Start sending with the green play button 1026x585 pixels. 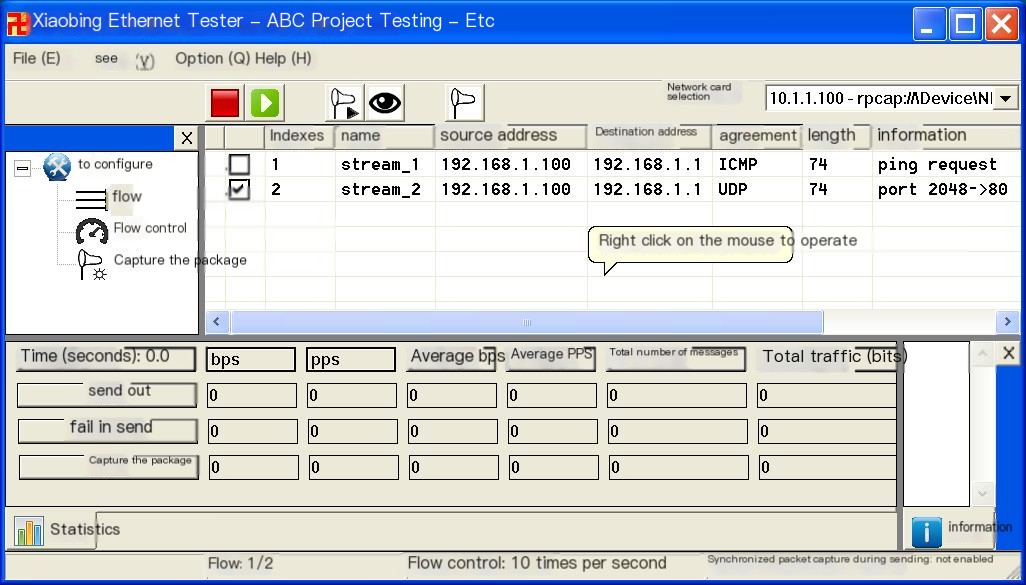coord(265,103)
